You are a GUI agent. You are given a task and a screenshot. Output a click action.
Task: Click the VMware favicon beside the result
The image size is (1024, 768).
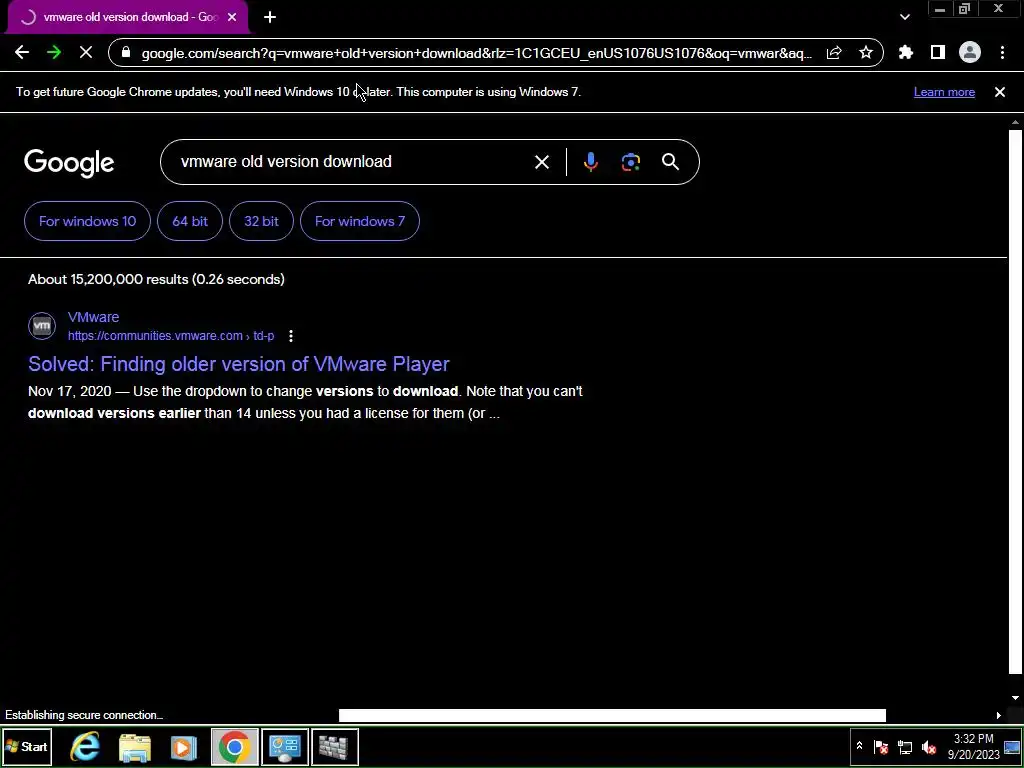(42, 325)
